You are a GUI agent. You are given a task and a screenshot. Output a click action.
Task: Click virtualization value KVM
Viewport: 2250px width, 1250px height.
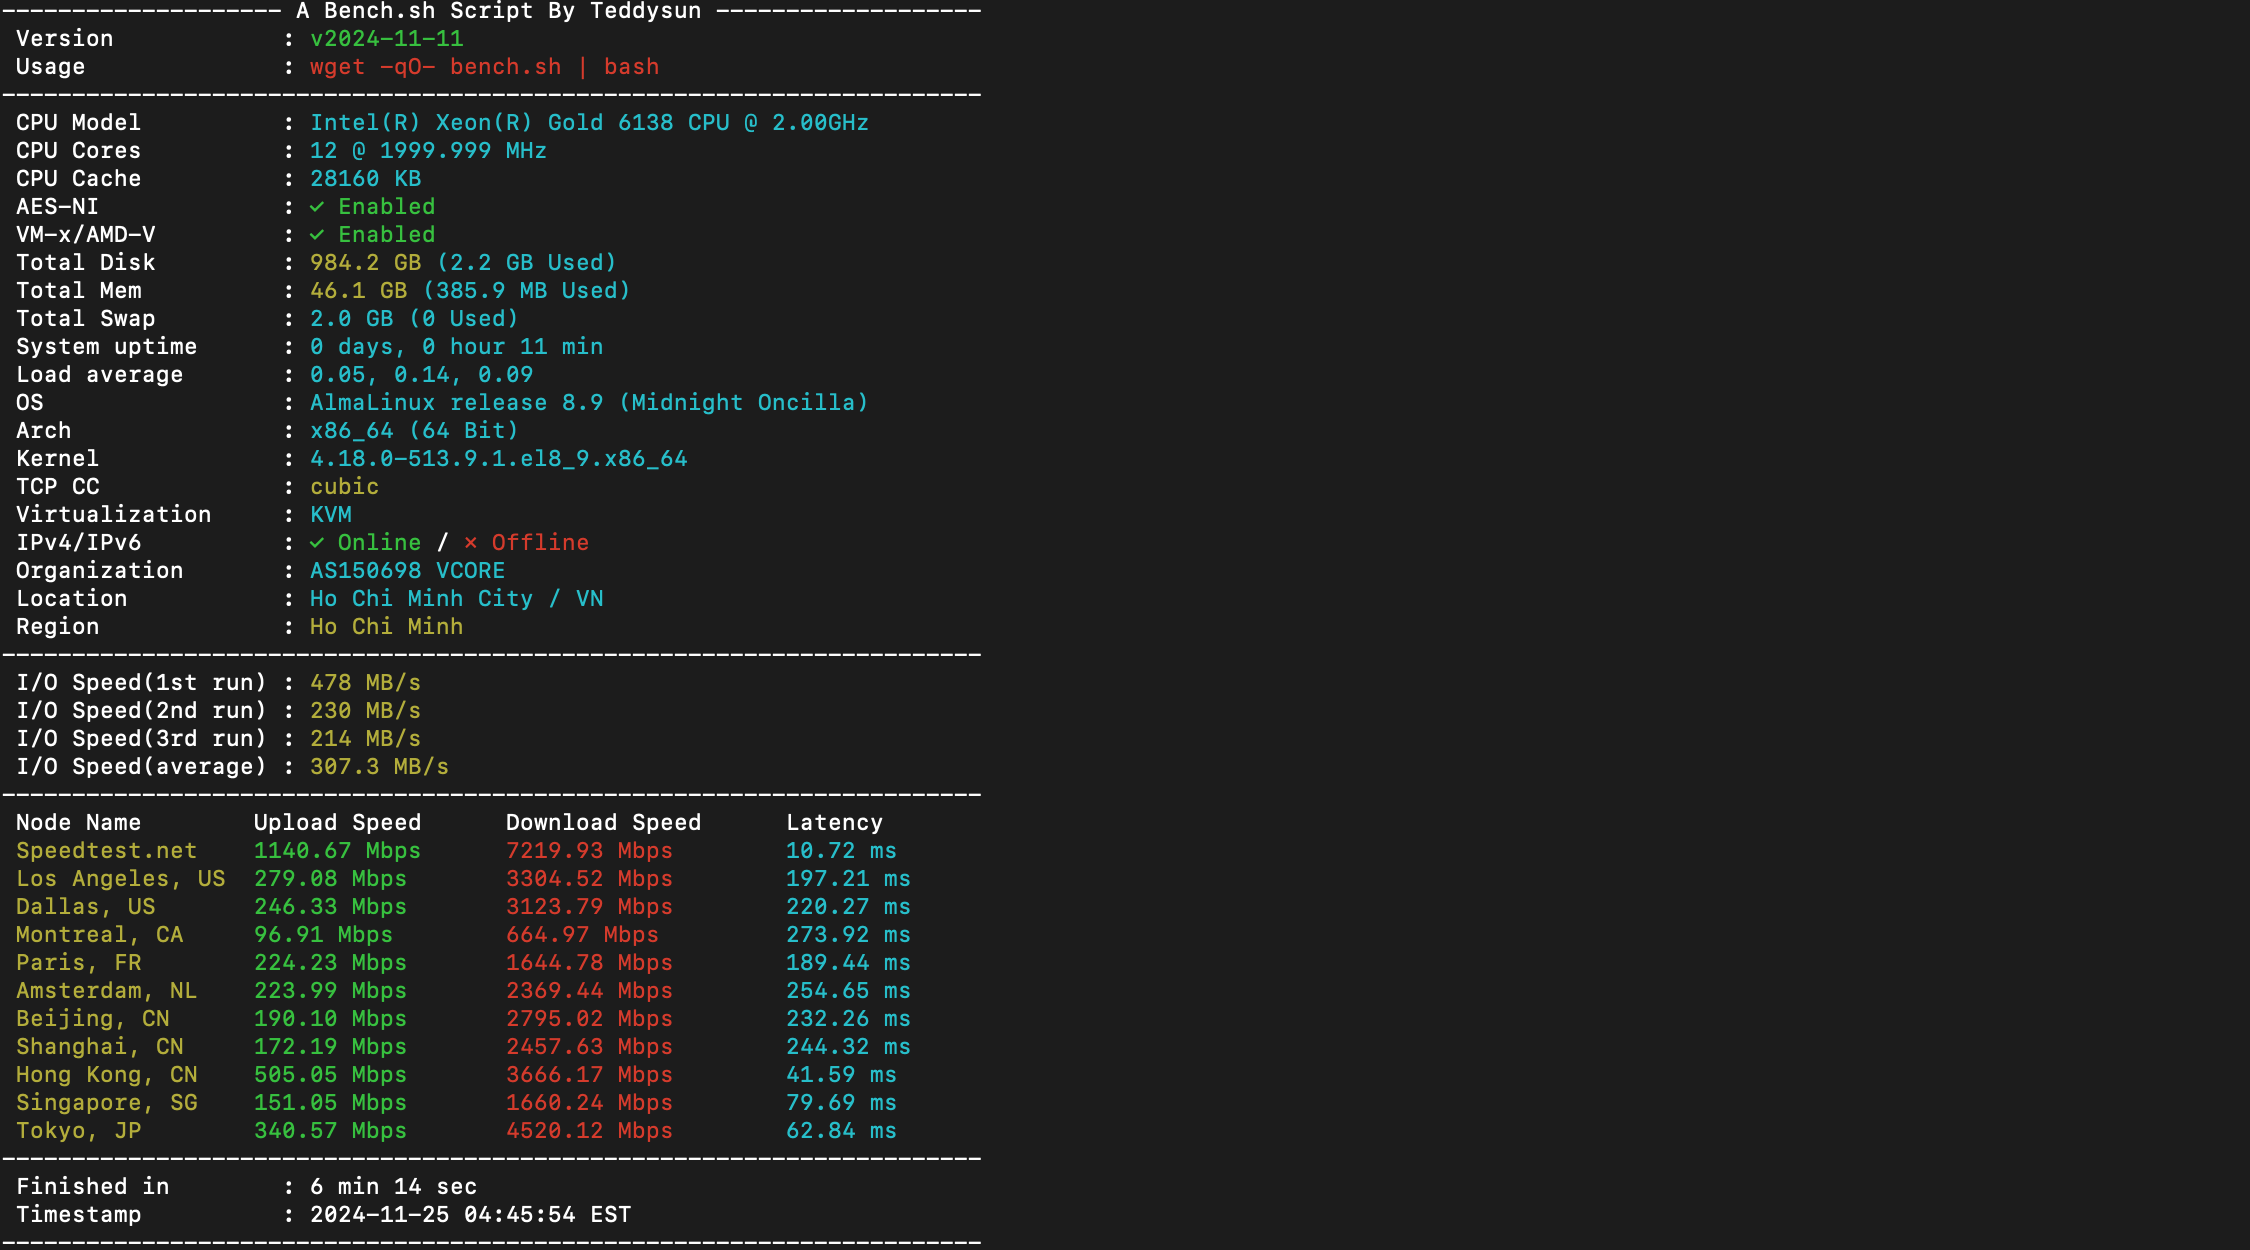[330, 514]
